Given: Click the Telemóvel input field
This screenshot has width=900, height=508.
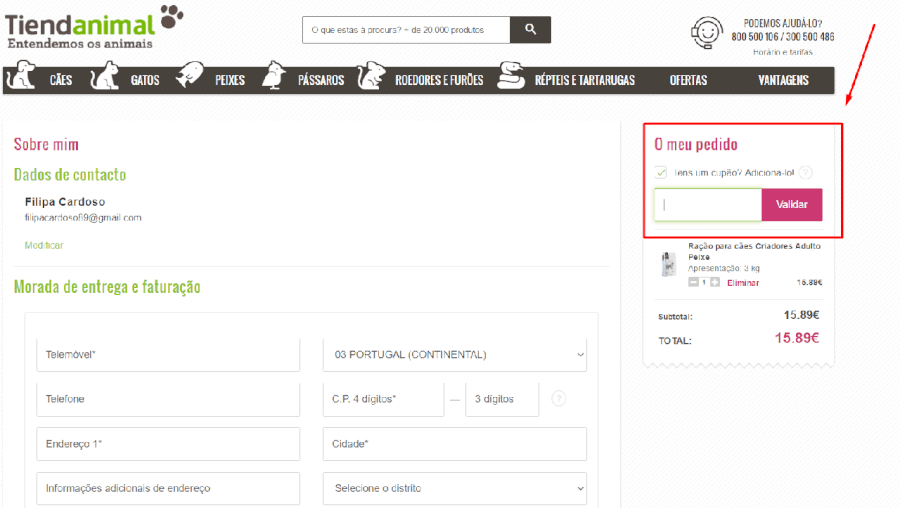Looking at the screenshot, I should tap(167, 354).
